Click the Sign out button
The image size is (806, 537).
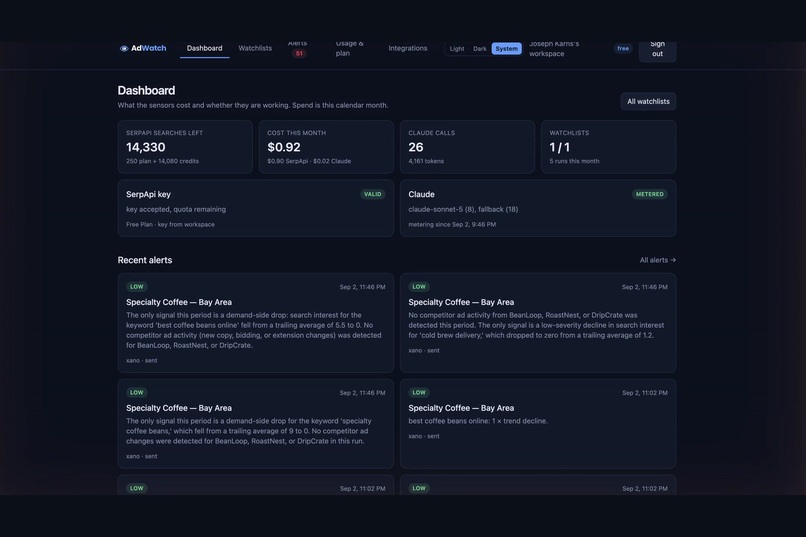coord(657,49)
